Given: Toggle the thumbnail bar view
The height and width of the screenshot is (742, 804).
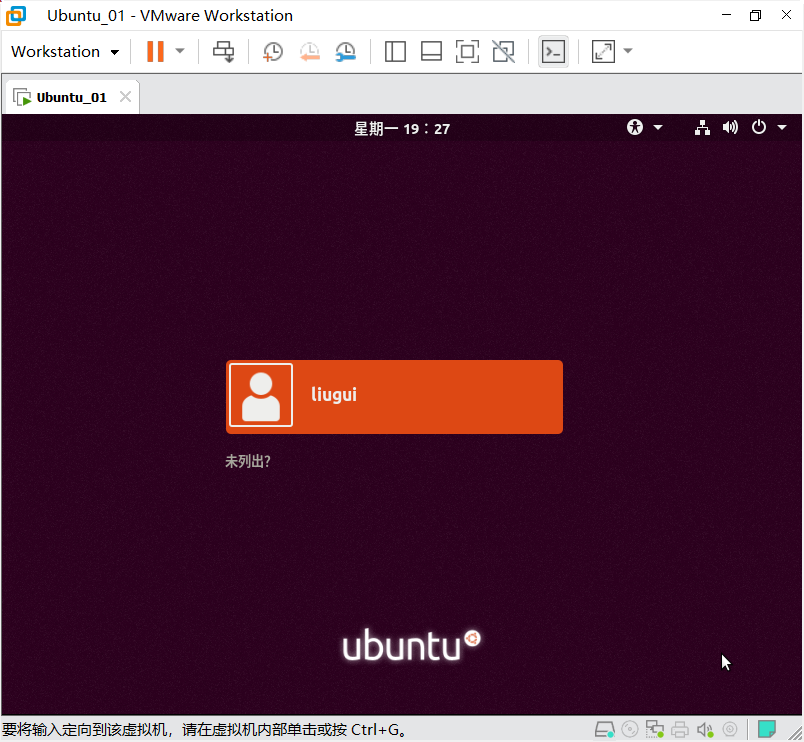Looking at the screenshot, I should click(x=431, y=52).
